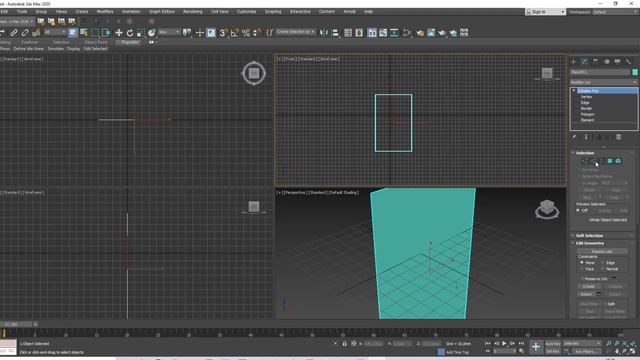Screen dimensions: 640x360
Task: Switch to the Create command panel tab
Action: [x=573, y=61]
